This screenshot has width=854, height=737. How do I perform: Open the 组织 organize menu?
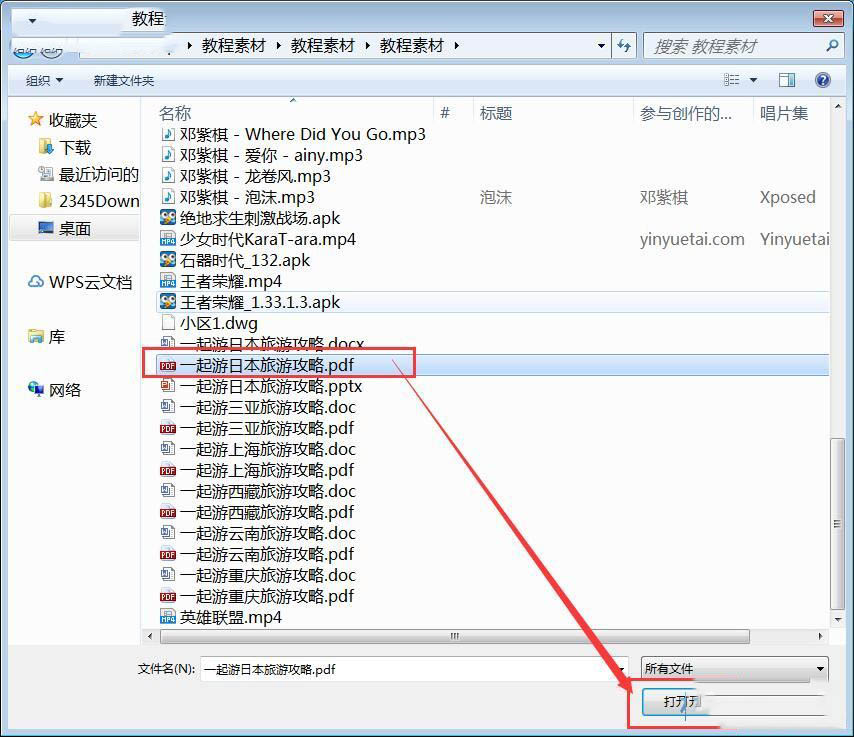[44, 81]
